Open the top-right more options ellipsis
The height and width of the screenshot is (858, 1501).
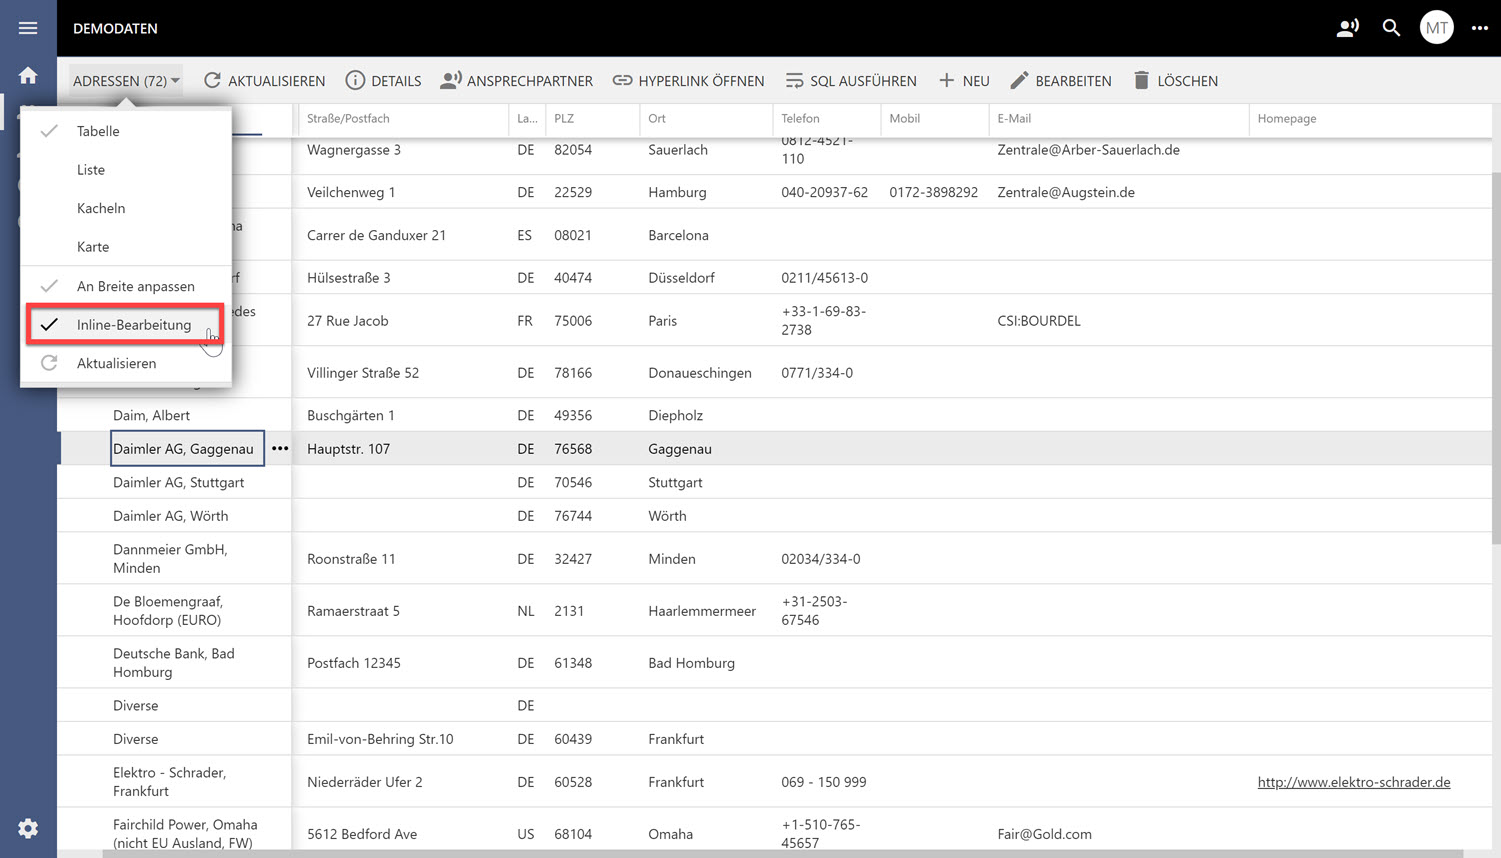click(x=1479, y=28)
